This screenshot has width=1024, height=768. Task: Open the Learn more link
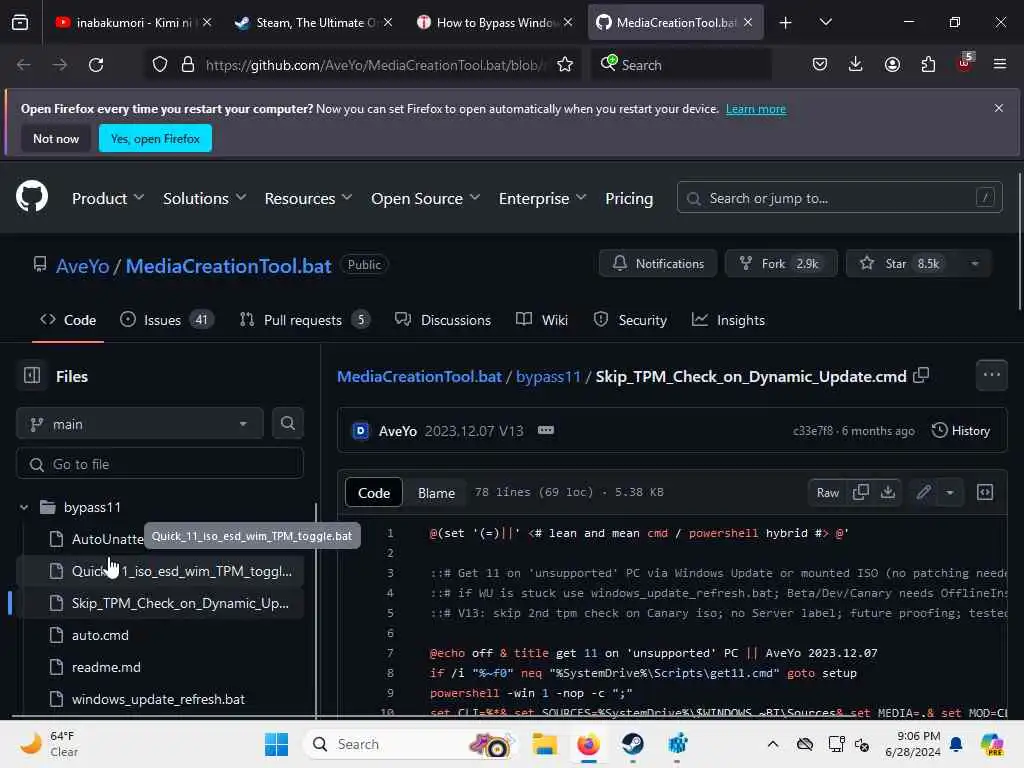click(756, 109)
